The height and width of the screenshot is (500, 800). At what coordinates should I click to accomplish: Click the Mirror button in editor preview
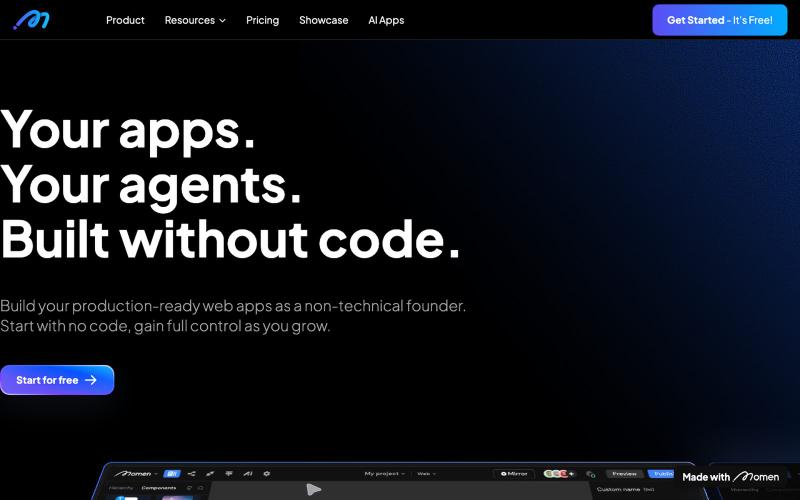tap(514, 474)
